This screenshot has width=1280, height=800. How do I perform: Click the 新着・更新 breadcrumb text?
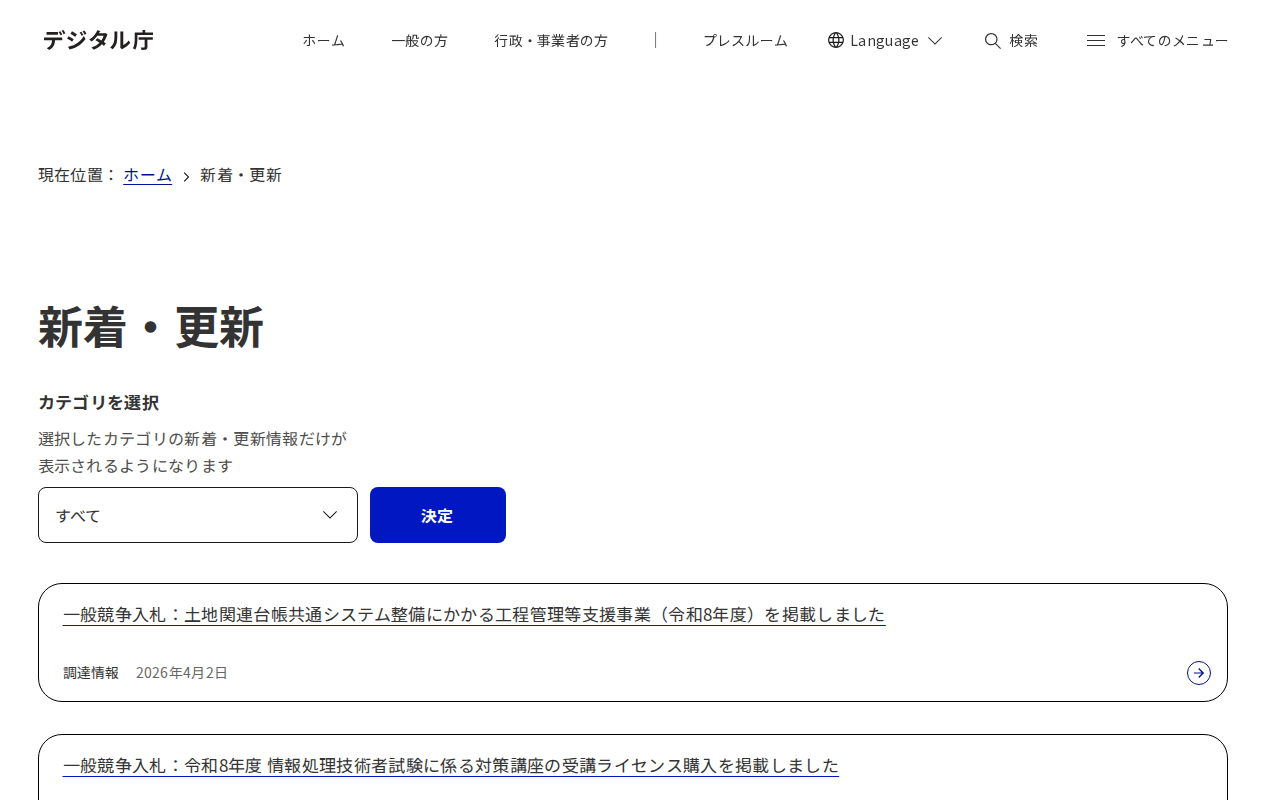(x=241, y=175)
